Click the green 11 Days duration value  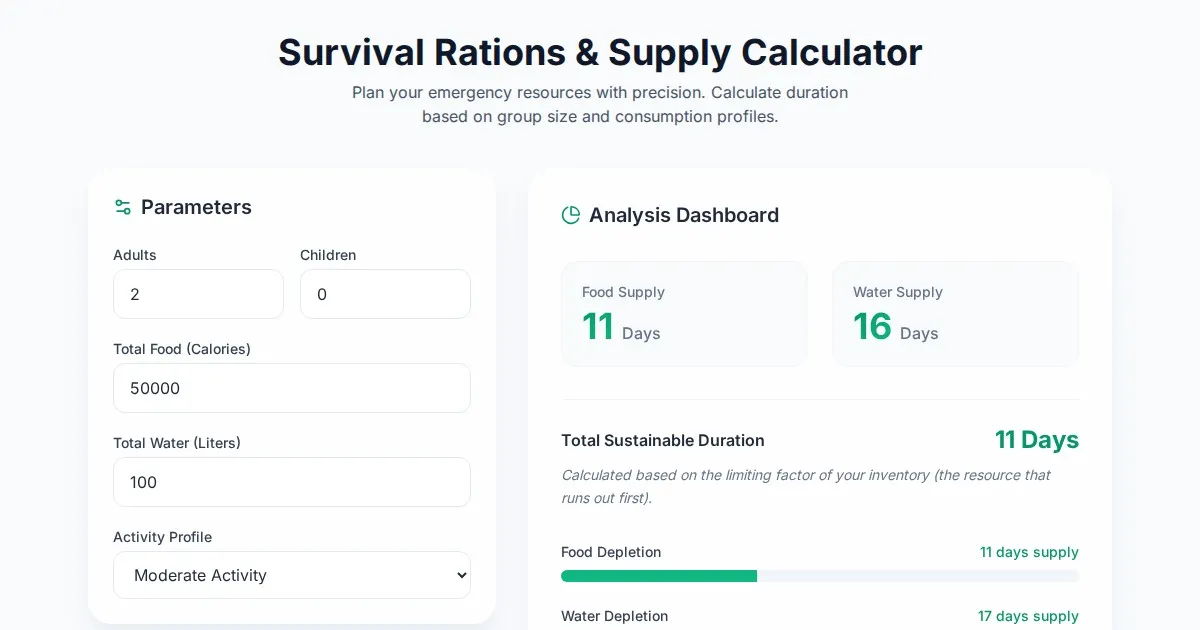coord(1036,440)
